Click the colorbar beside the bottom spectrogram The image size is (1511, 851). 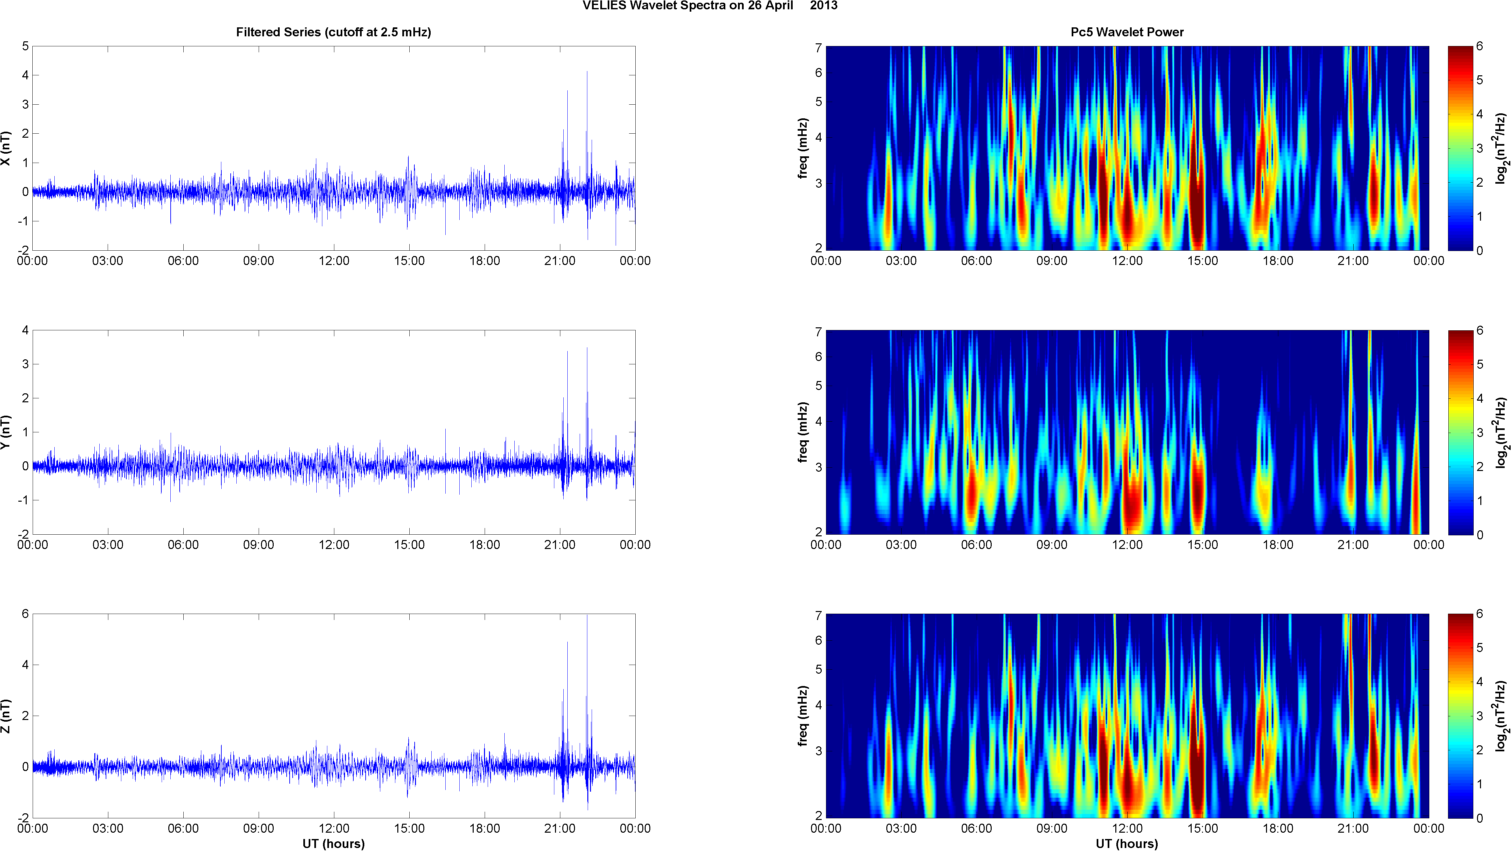1461,716
